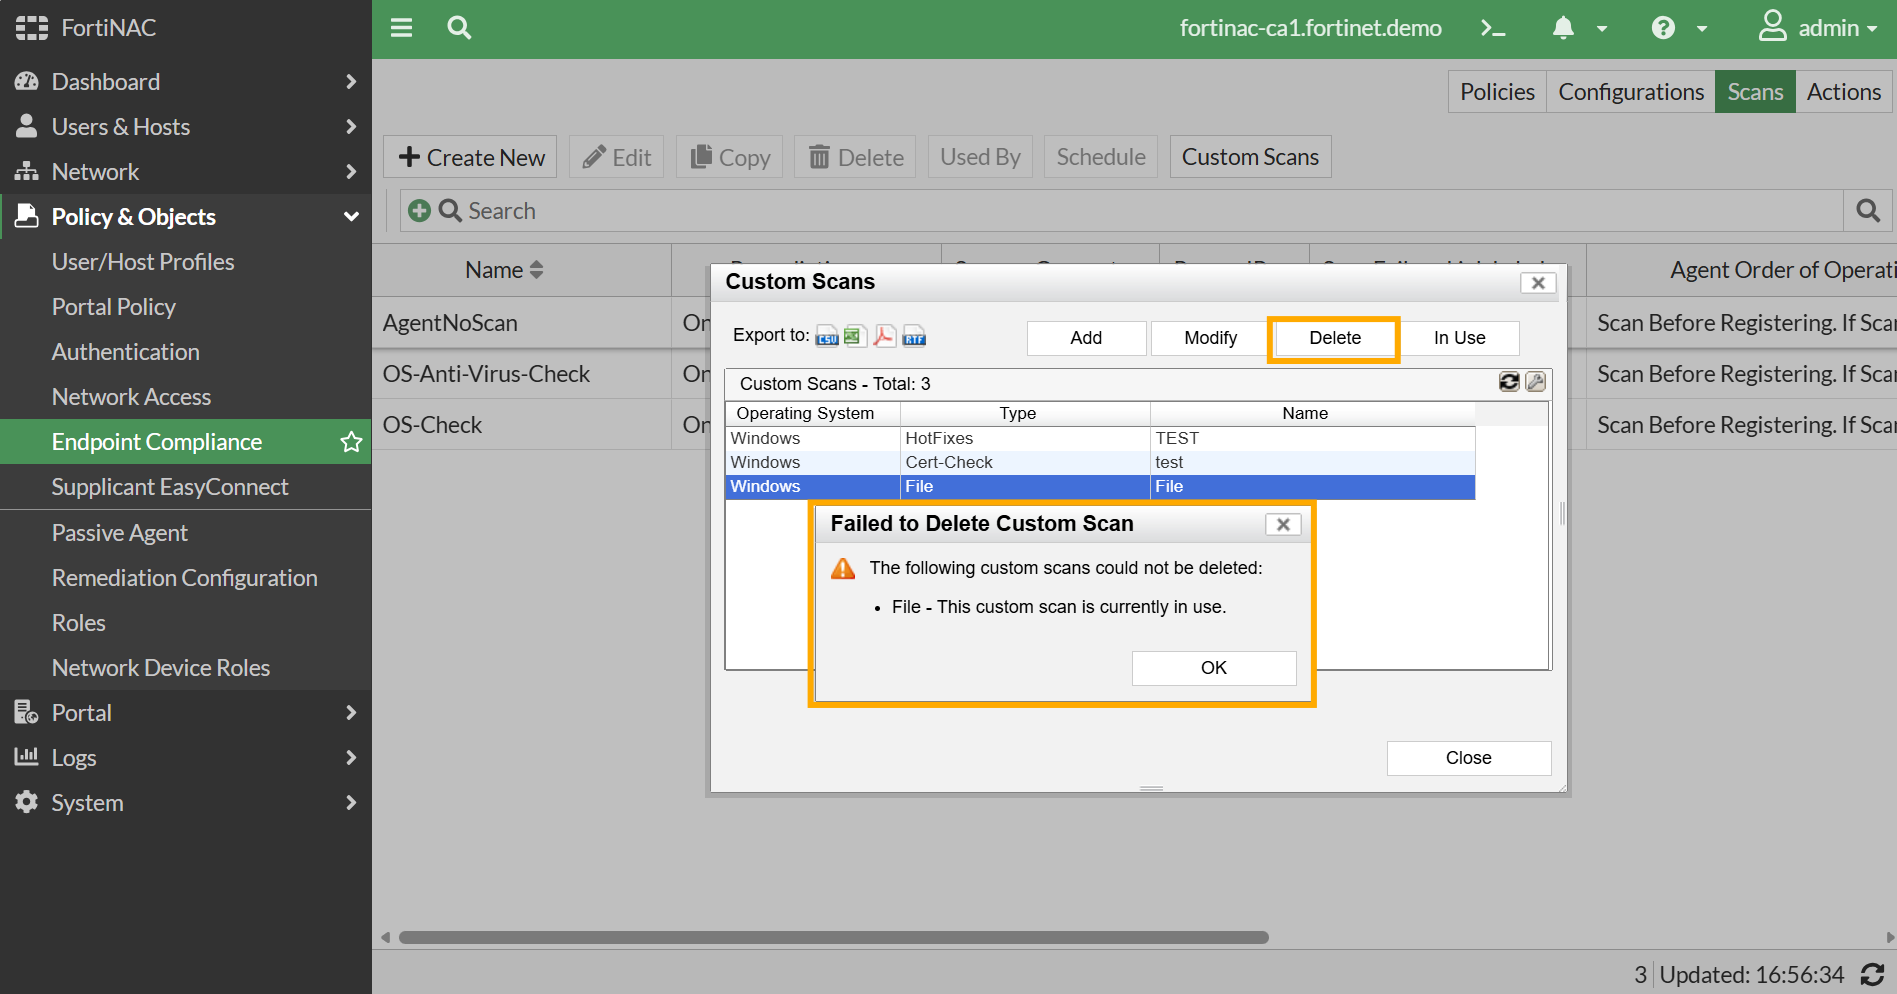This screenshot has width=1897, height=994.
Task: Close the Custom Scans dialog with Close button
Action: [x=1469, y=758]
